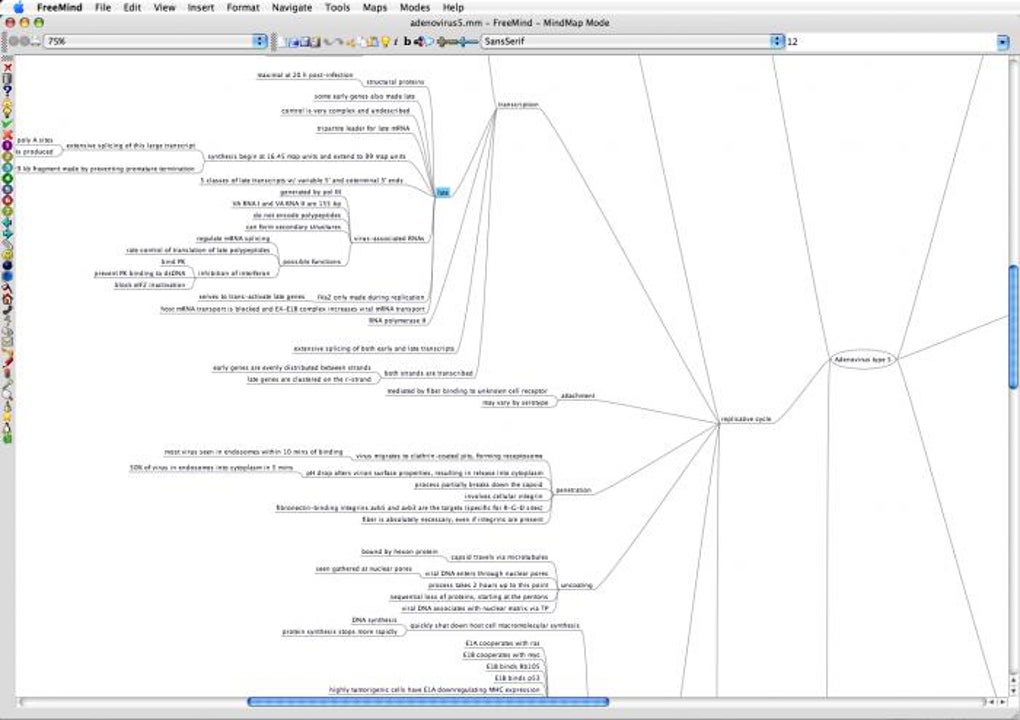Select the 'E1B binds p53' node

(517, 678)
